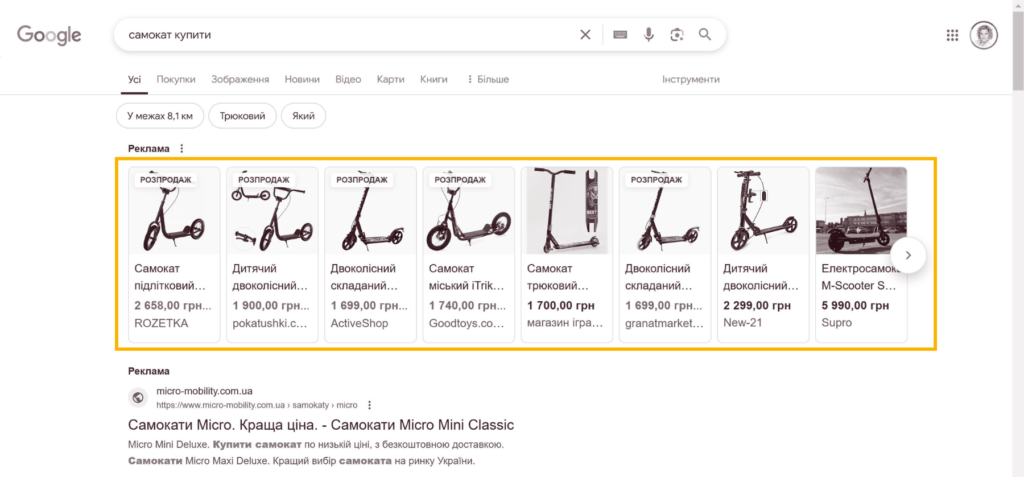
Task: Click the magnifying glass search icon
Action: pos(705,35)
